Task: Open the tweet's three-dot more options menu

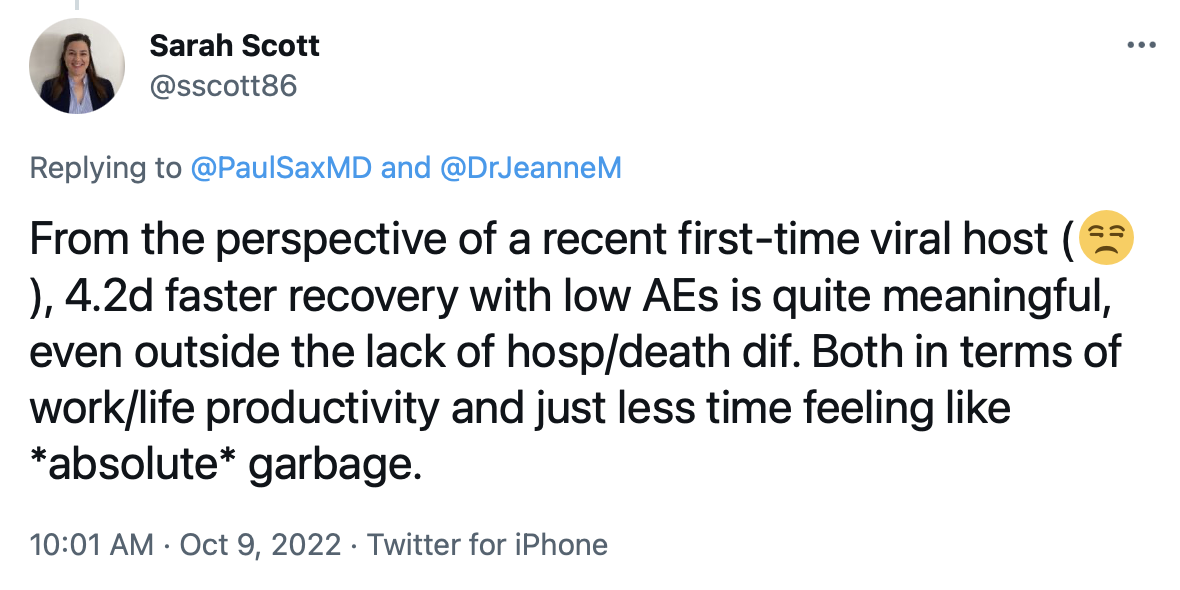Action: [x=1140, y=45]
